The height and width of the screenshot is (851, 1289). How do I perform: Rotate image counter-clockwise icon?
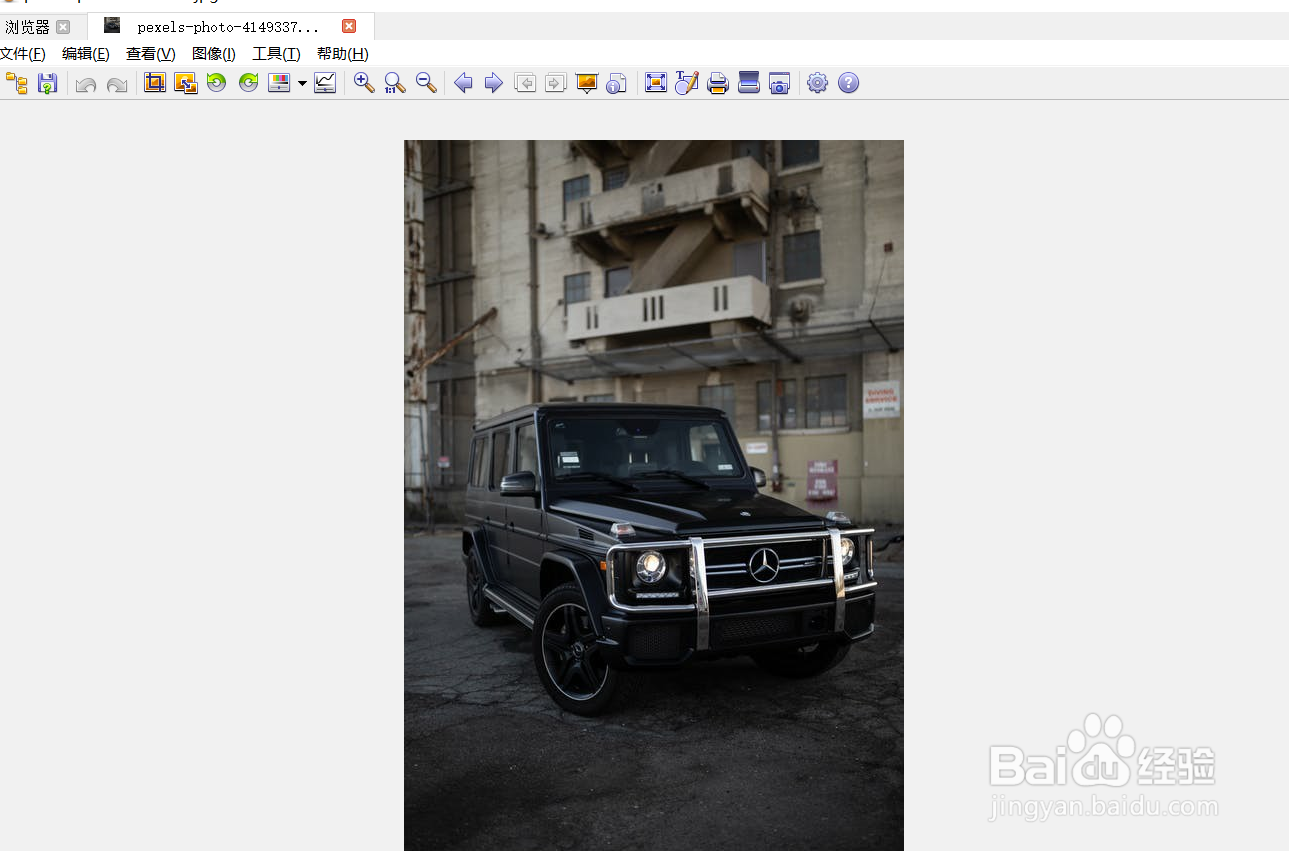217,83
